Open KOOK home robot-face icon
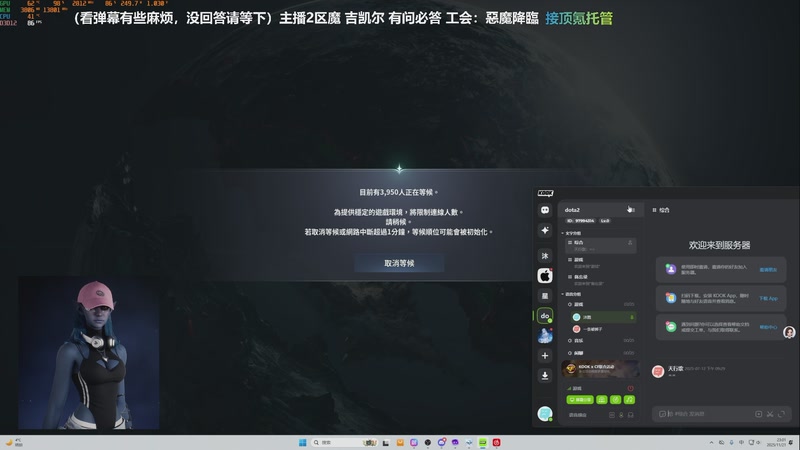The image size is (800, 450). (544, 210)
